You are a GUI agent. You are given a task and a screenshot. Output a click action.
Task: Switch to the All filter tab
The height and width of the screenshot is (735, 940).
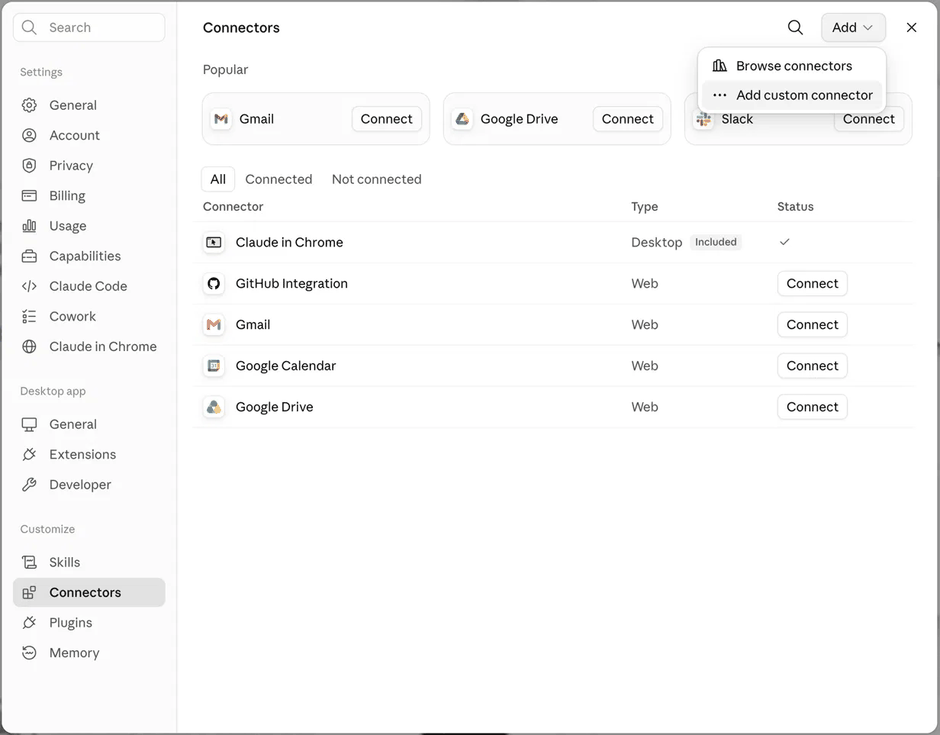218,179
